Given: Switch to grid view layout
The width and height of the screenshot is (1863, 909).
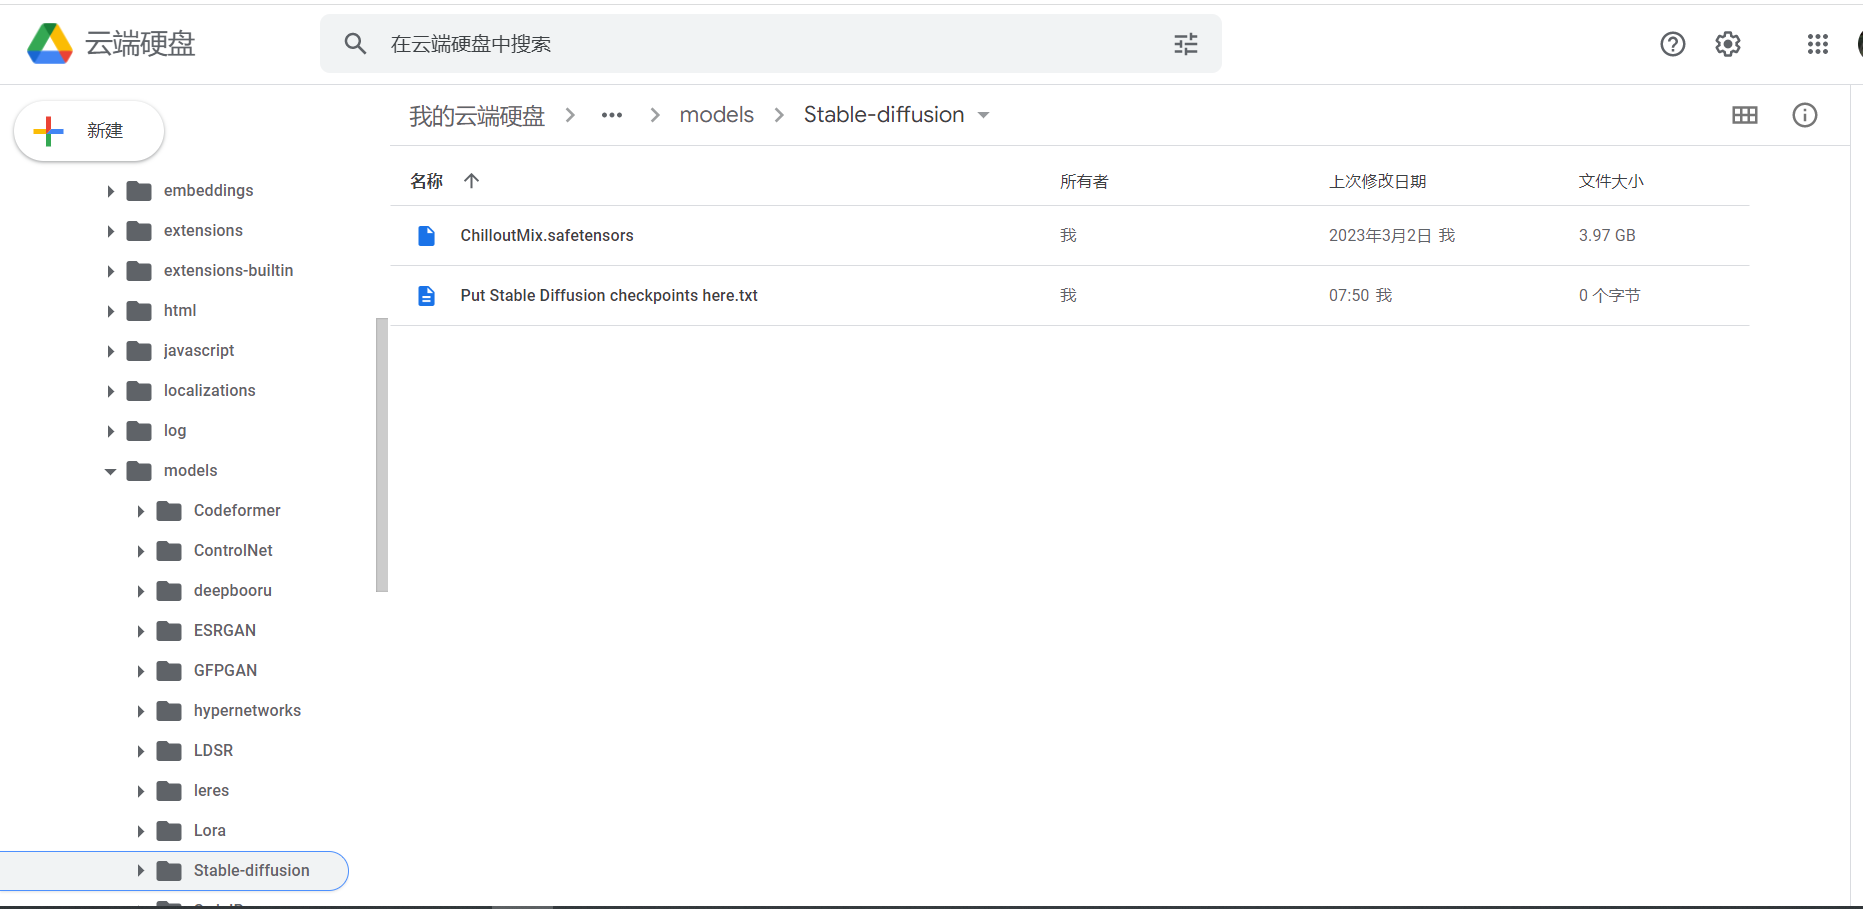Looking at the screenshot, I should click(x=1744, y=115).
